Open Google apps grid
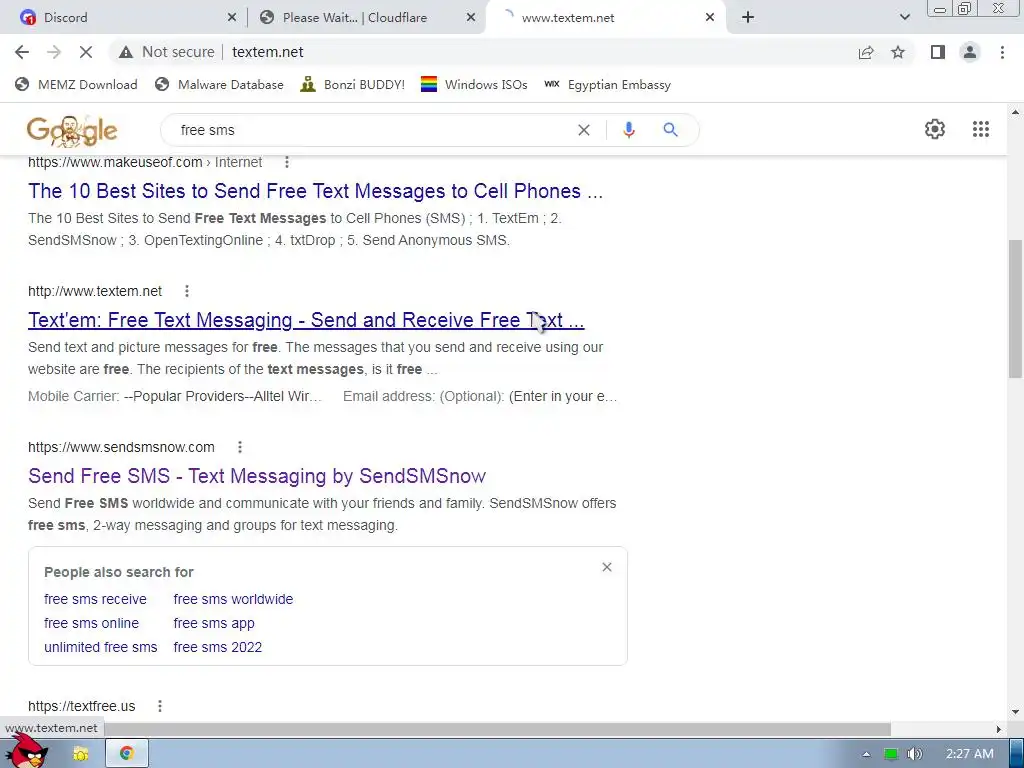This screenshot has width=1024, height=768. pyautogui.click(x=980, y=129)
